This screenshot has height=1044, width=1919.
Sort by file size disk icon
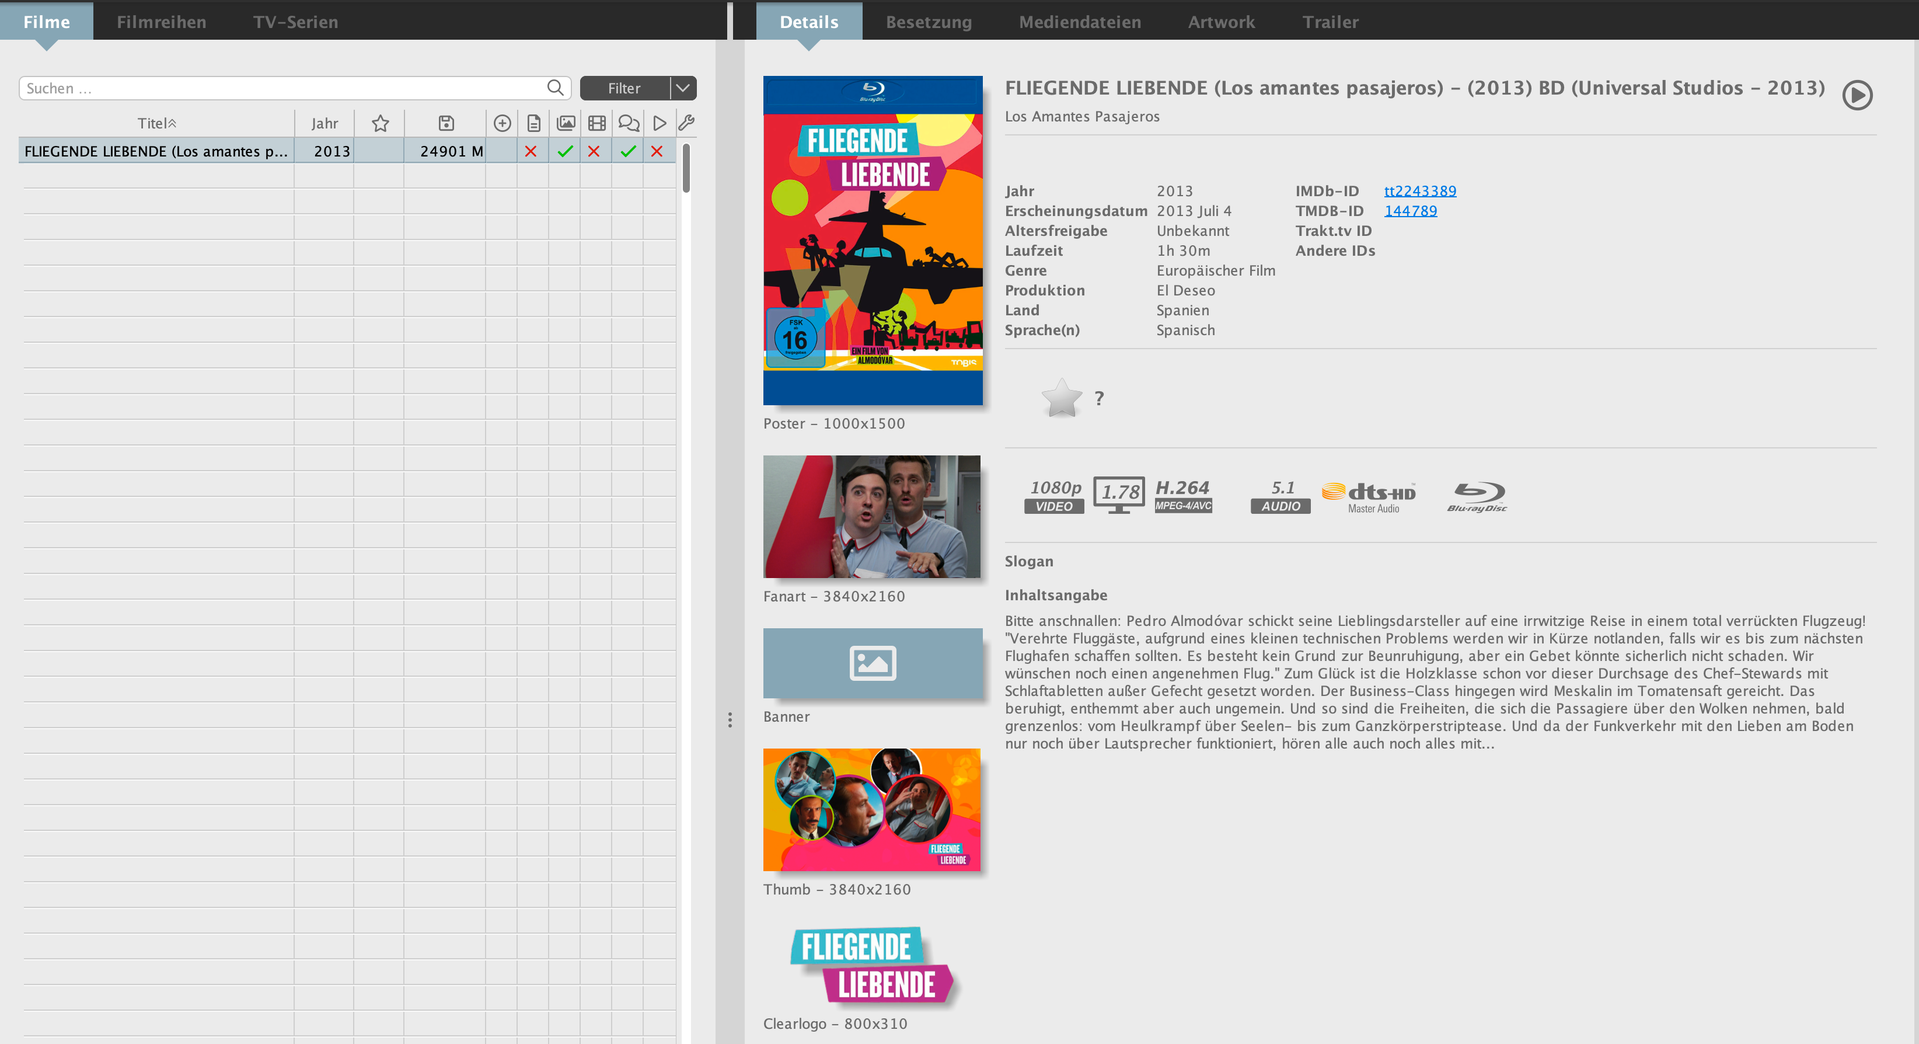[446, 123]
